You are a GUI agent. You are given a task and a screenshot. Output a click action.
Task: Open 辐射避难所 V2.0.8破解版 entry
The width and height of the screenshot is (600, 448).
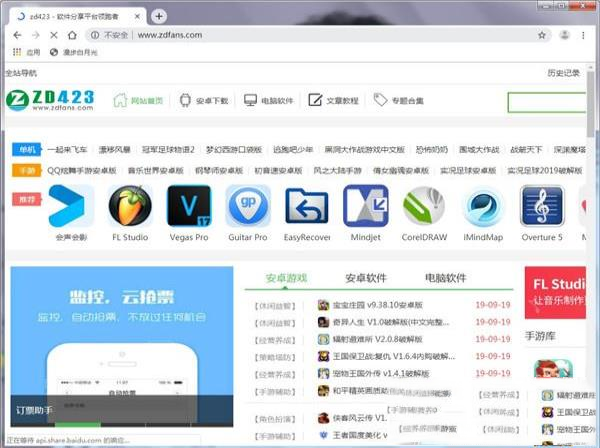pyautogui.click(x=378, y=339)
